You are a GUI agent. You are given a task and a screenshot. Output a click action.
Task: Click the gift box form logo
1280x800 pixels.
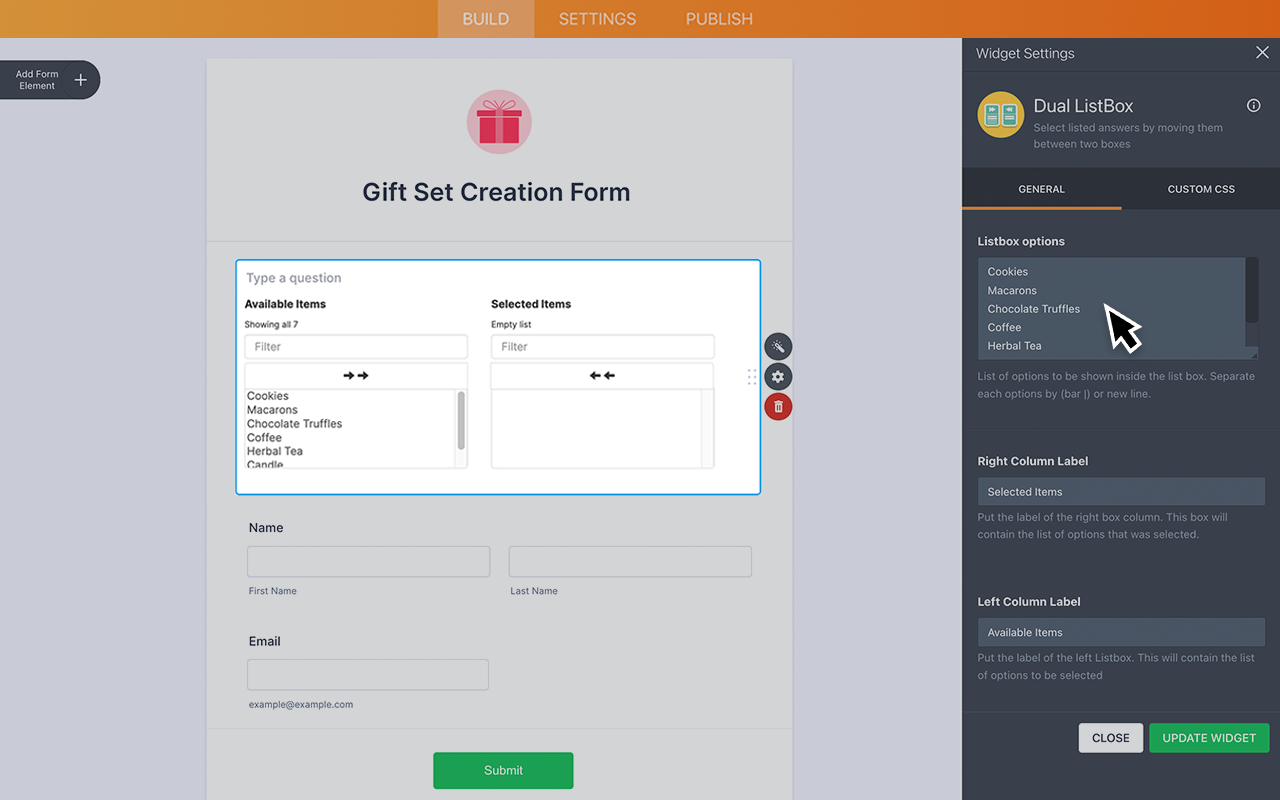(x=499, y=122)
